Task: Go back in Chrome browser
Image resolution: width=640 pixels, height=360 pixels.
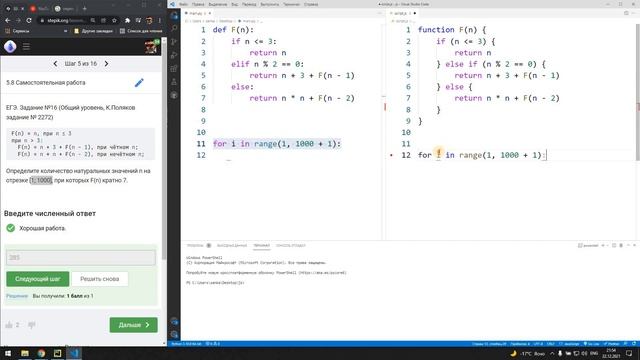Action: point(8,20)
